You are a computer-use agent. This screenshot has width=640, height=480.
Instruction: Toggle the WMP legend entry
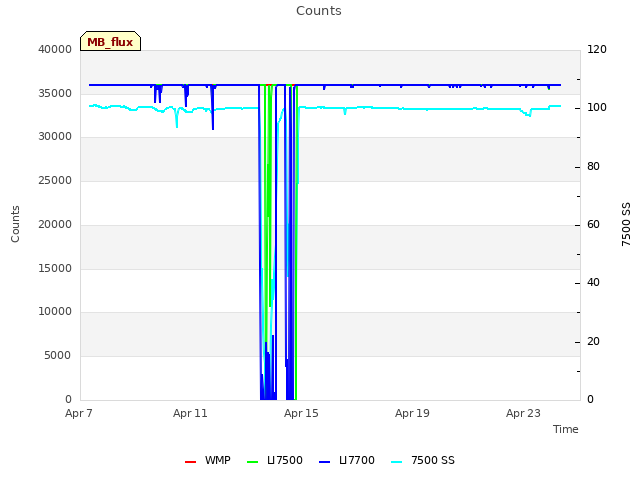(x=208, y=460)
